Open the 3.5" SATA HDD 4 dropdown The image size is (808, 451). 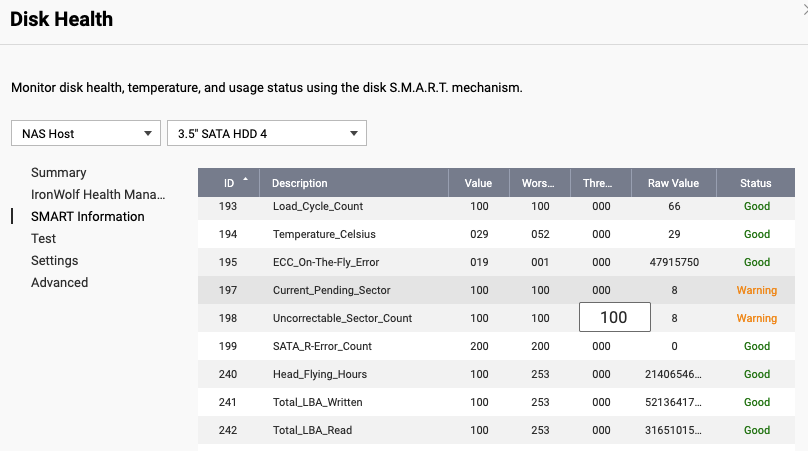[267, 133]
